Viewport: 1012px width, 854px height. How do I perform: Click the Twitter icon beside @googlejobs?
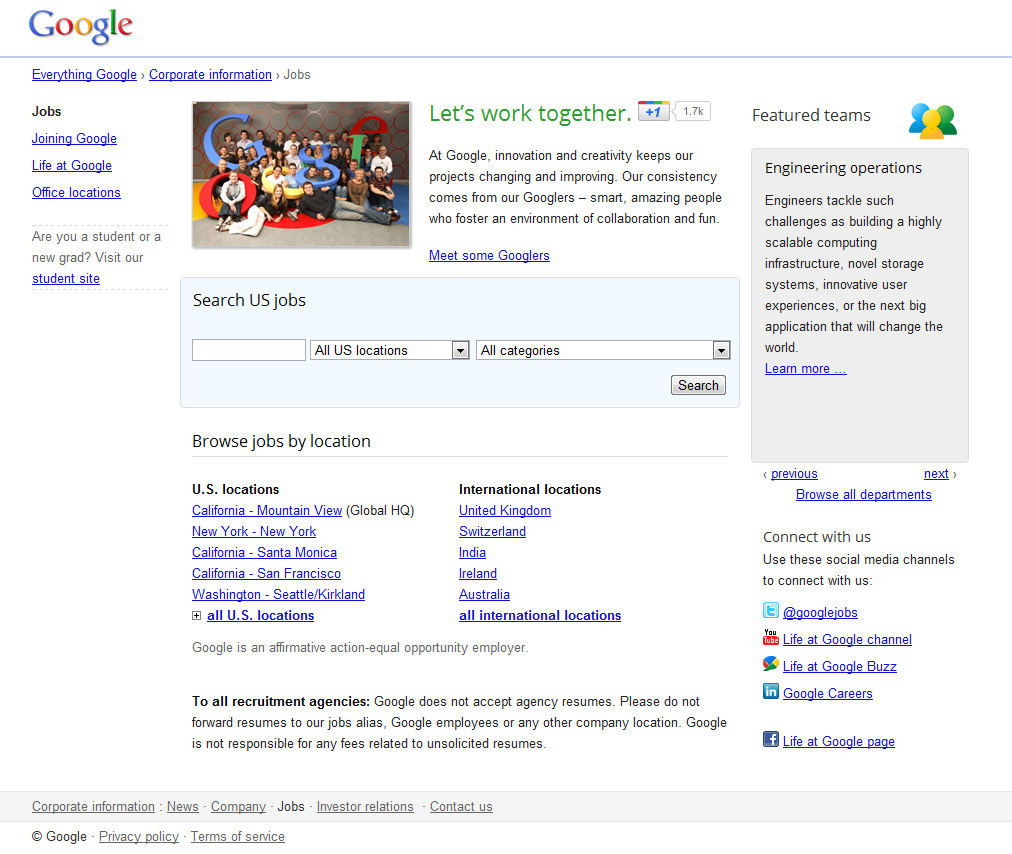(771, 610)
